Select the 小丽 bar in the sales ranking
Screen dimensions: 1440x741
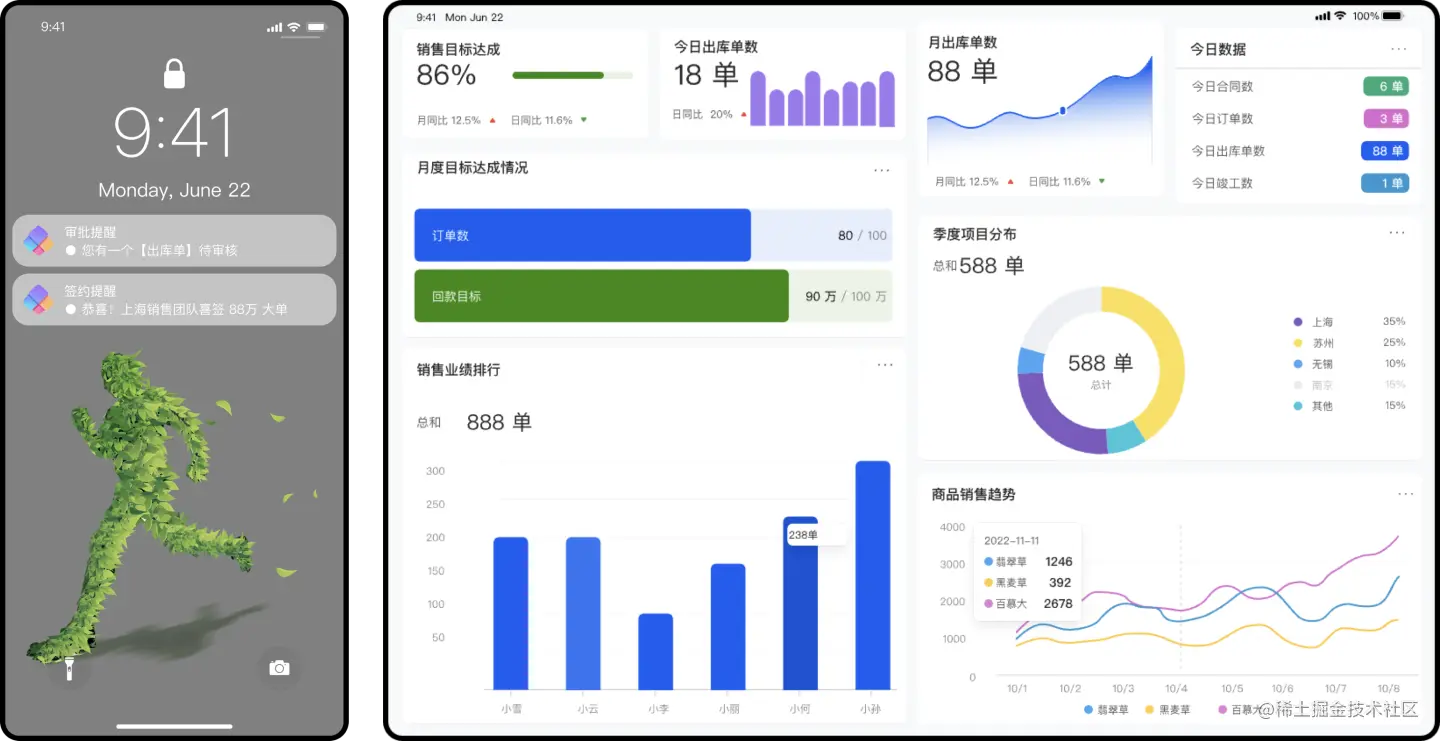click(728, 626)
